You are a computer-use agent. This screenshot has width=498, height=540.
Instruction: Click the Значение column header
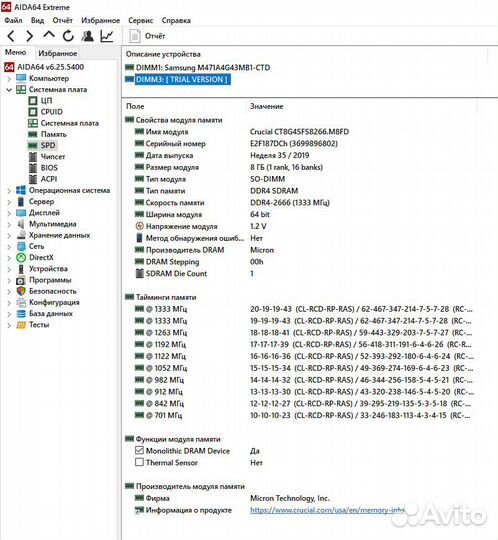click(267, 106)
